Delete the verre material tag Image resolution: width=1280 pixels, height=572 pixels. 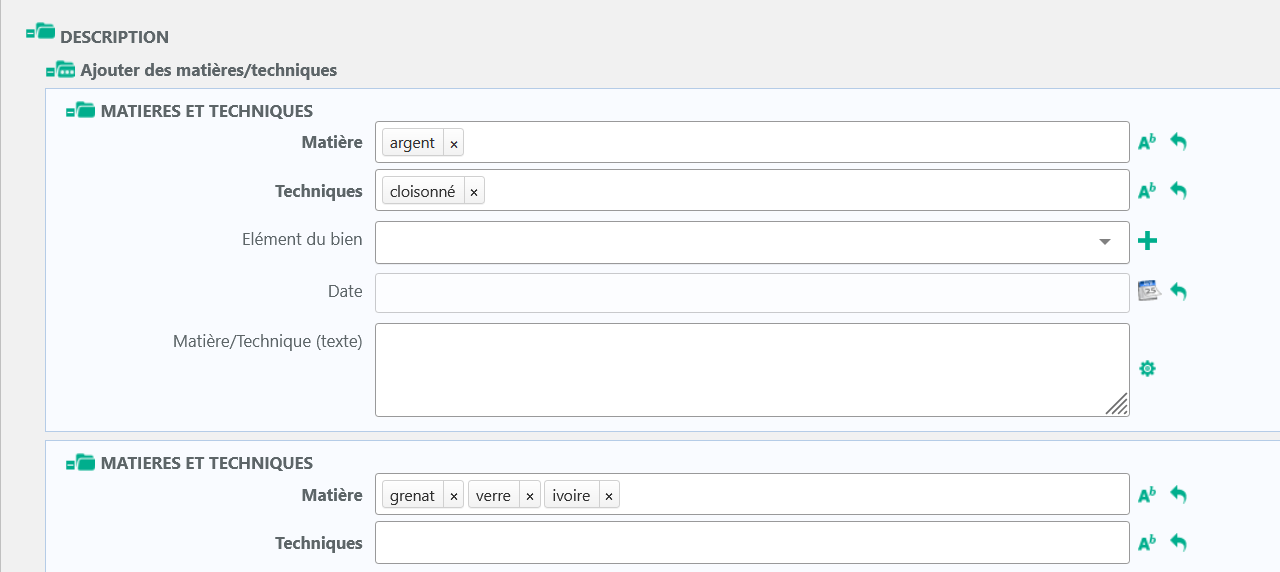tap(530, 496)
